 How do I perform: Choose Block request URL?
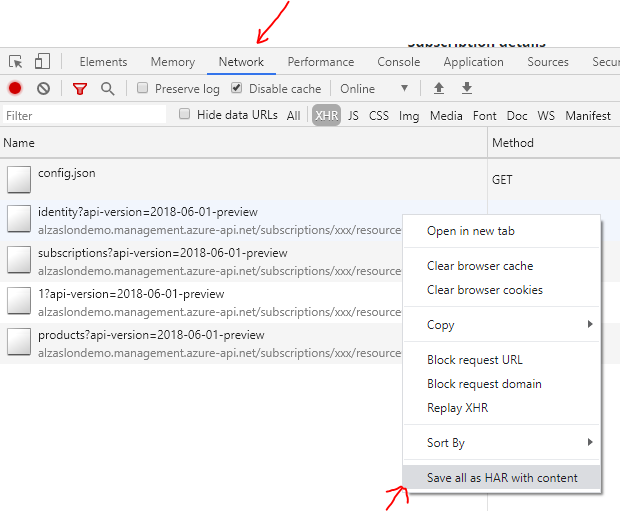tap(501, 360)
